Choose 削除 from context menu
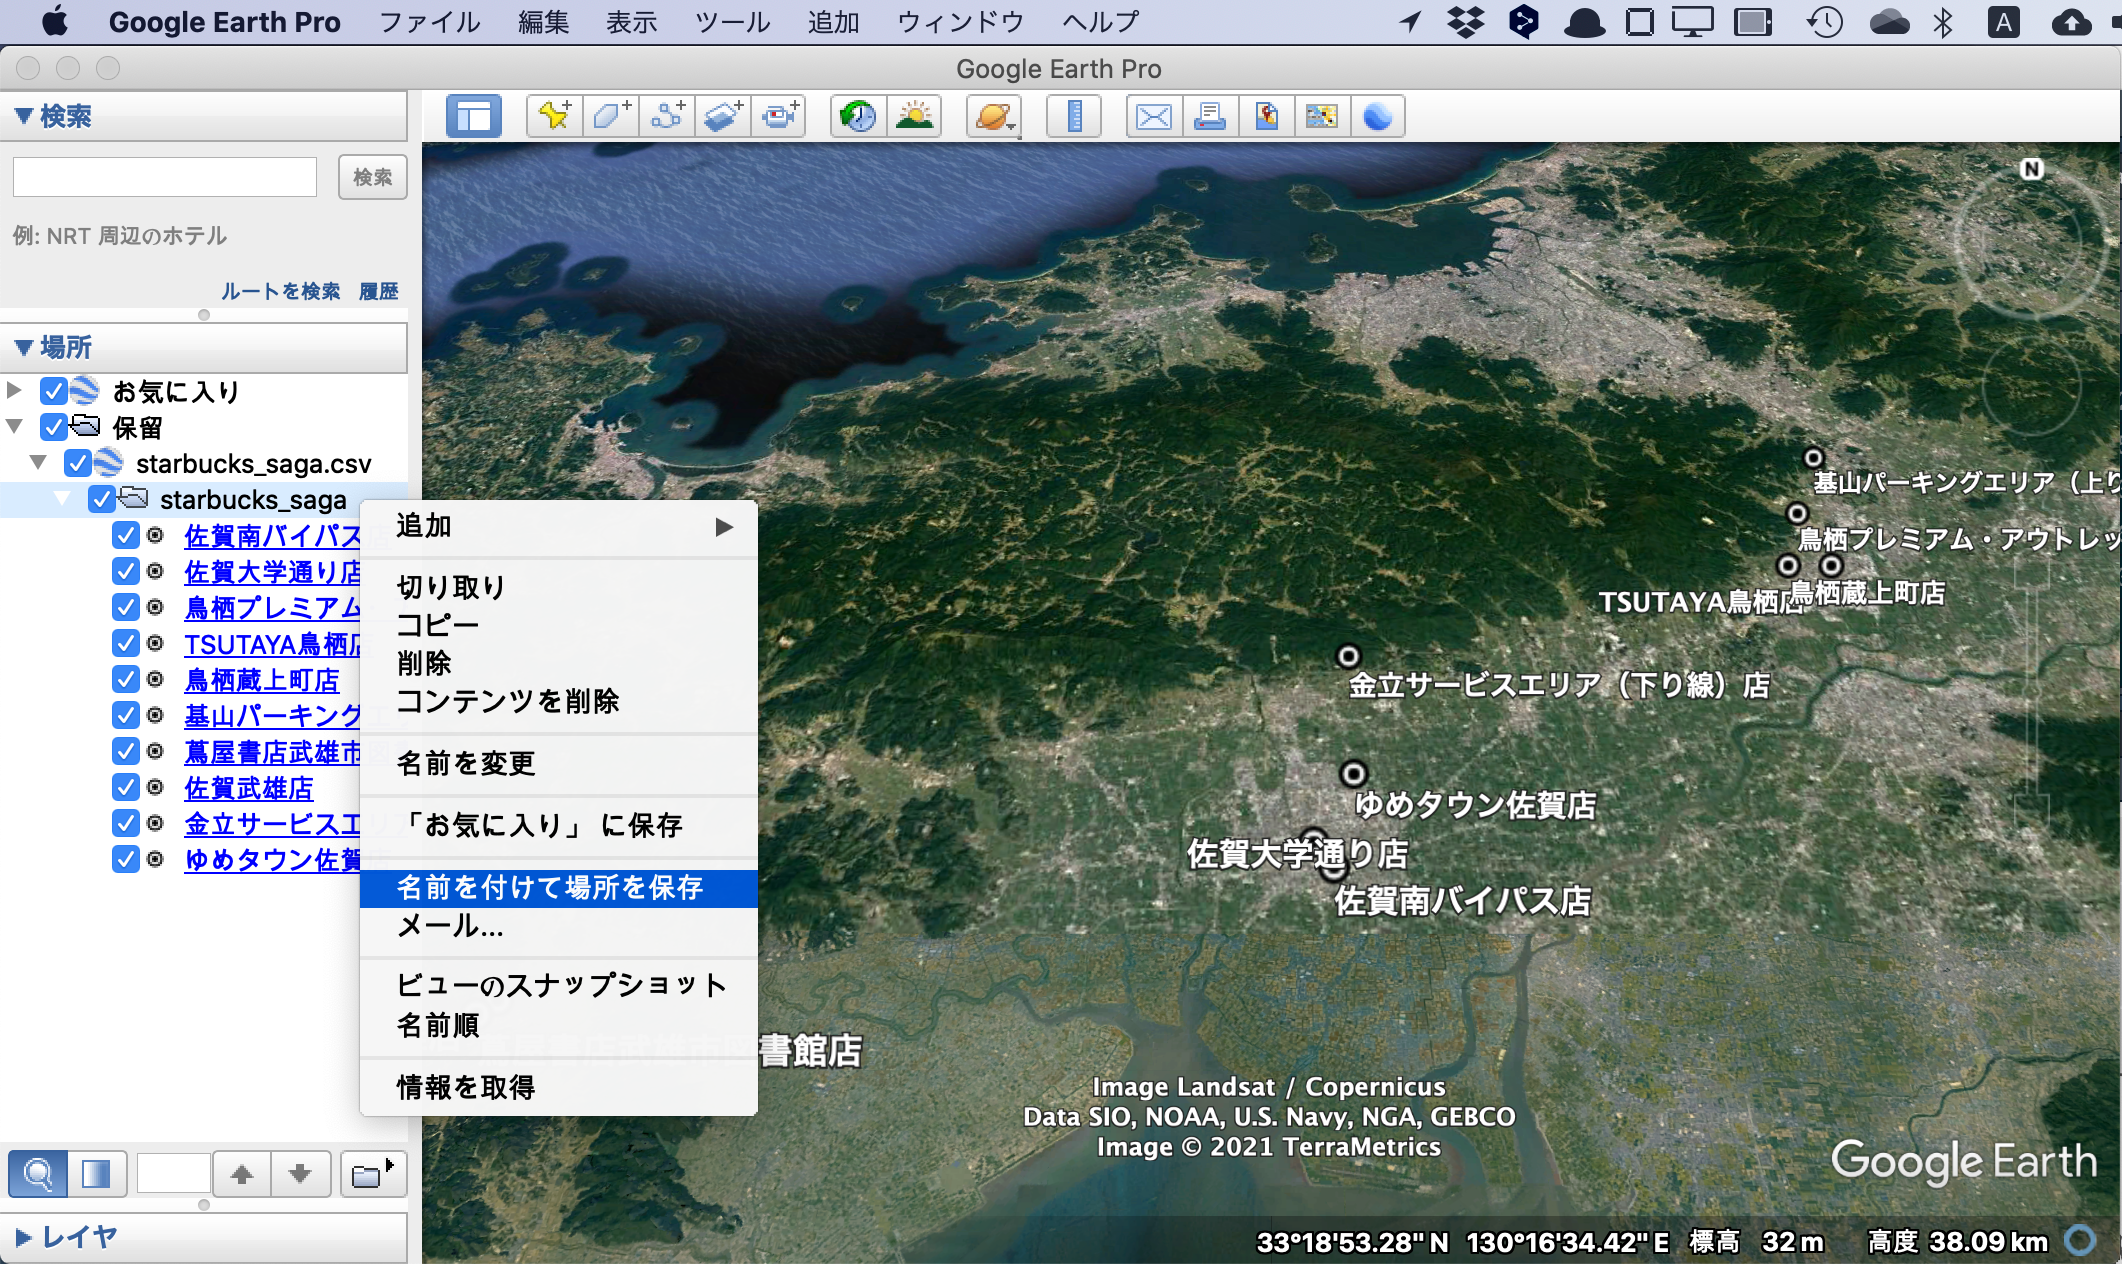 (x=558, y=664)
